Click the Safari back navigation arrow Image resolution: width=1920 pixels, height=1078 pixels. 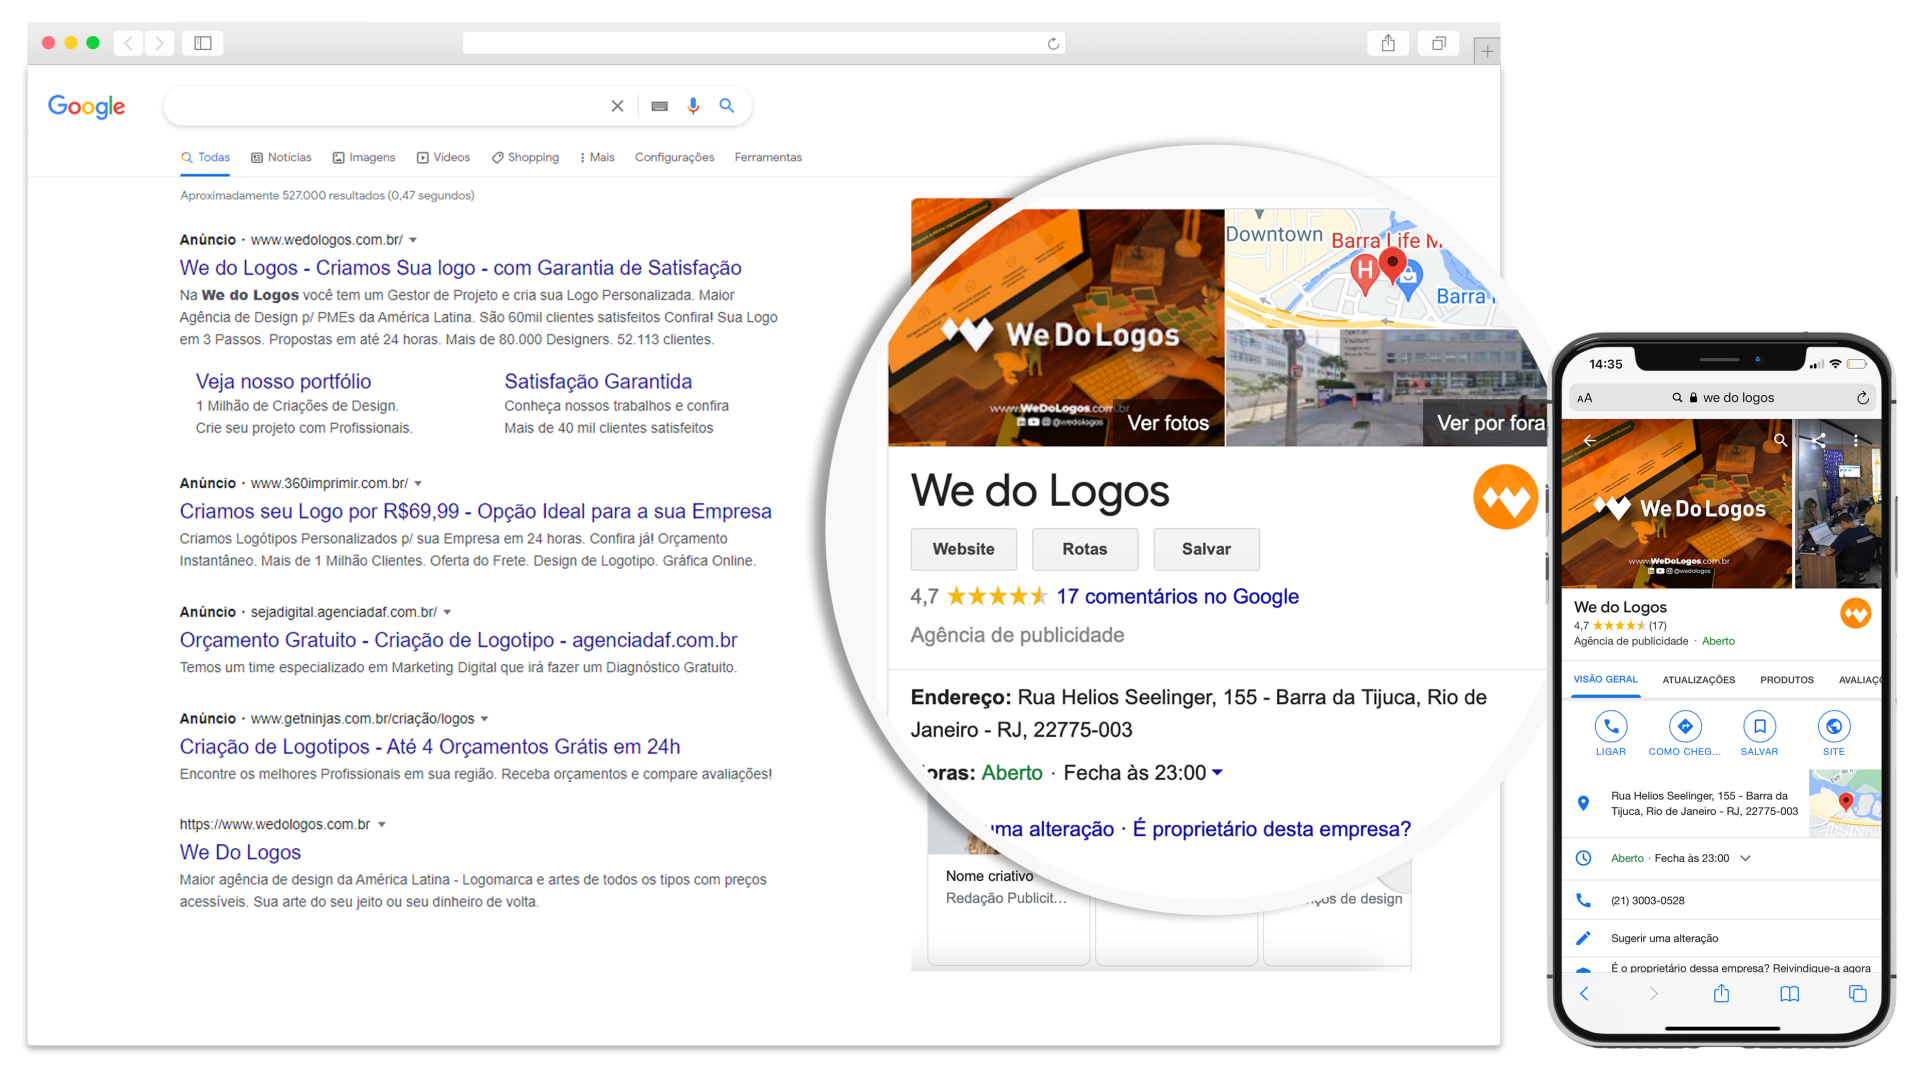[x=128, y=43]
